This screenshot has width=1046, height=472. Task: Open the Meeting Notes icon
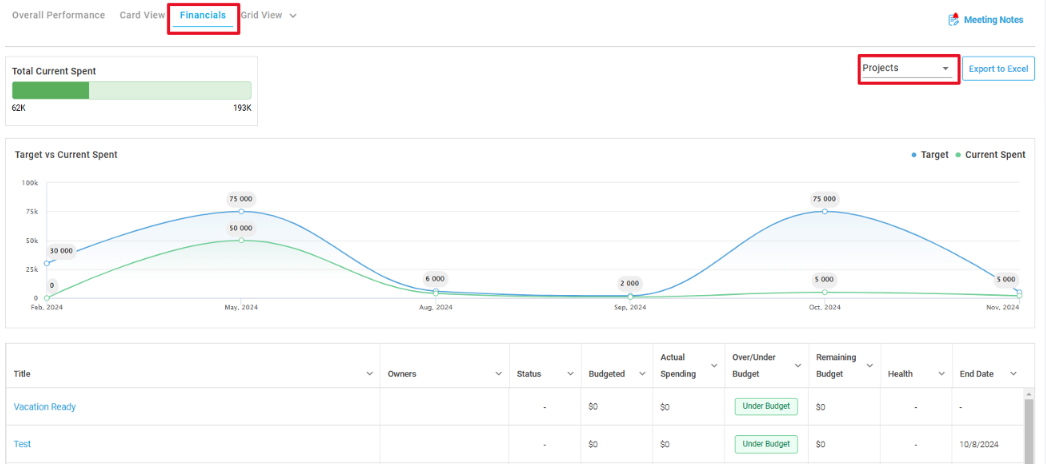953,19
